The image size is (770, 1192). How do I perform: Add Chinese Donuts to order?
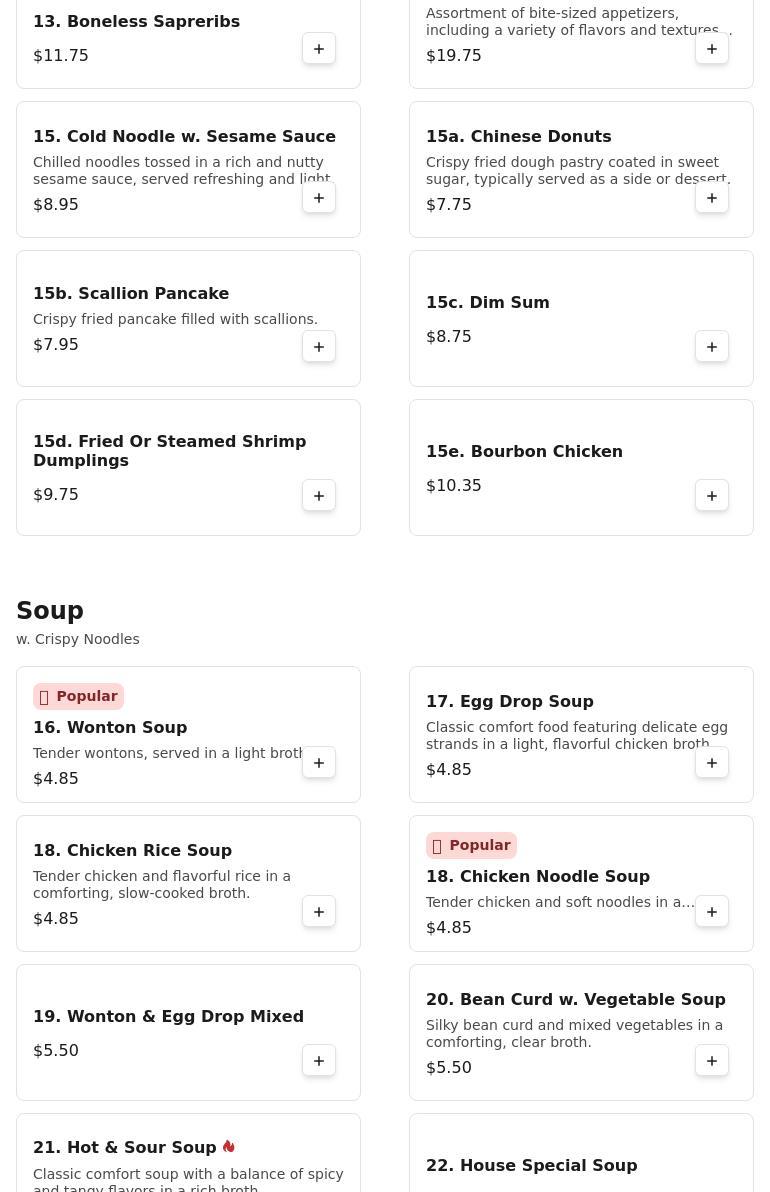712,198
